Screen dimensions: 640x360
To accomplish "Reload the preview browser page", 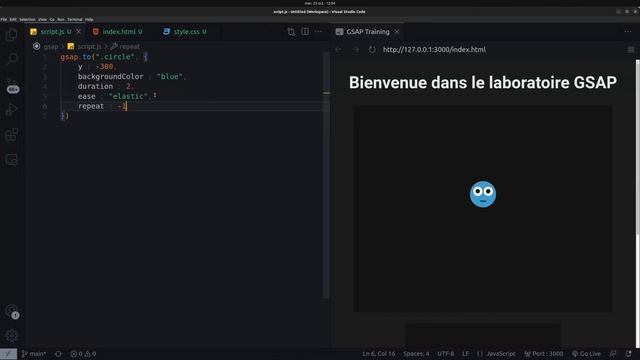I will 372,49.
